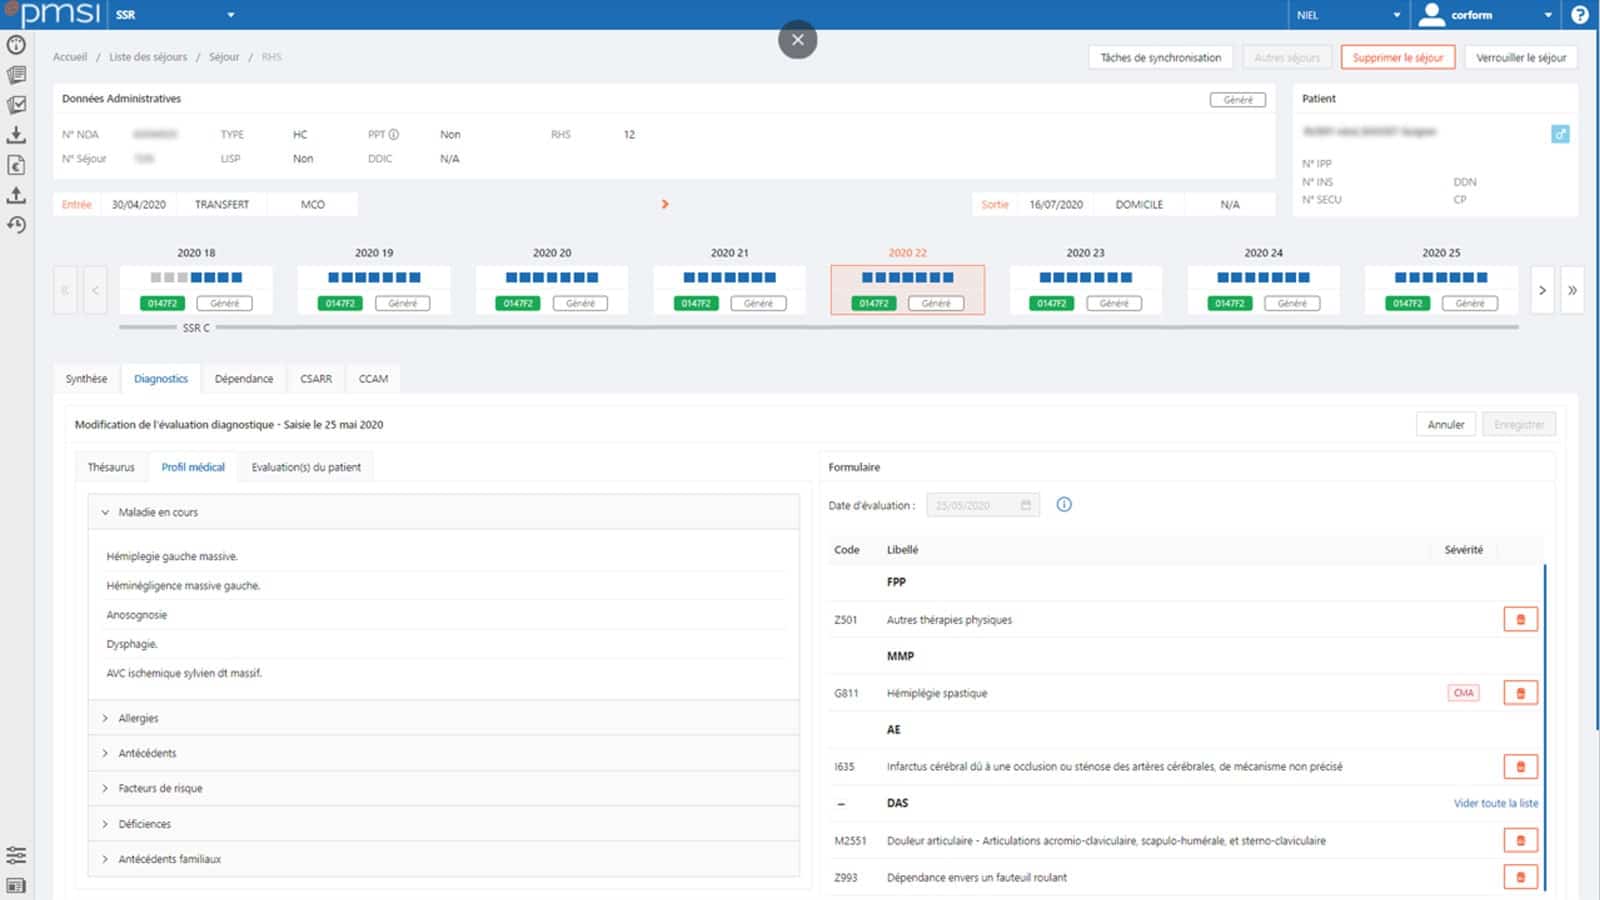1600x900 pixels.
Task: Click Vider toute la liste link
Action: tap(1496, 803)
